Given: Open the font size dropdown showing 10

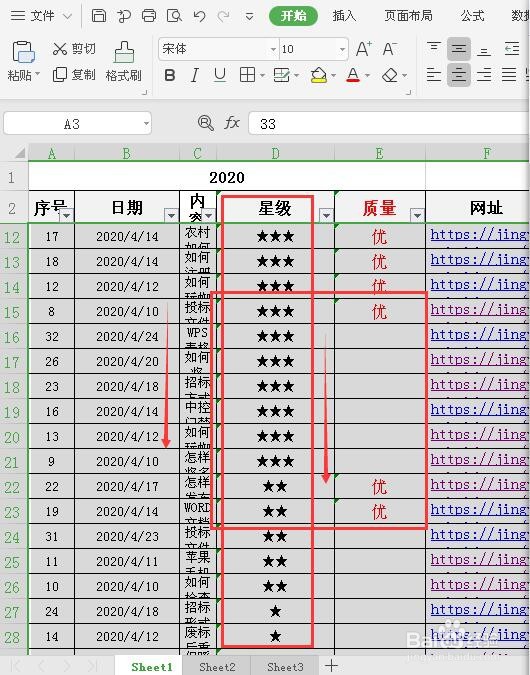Looking at the screenshot, I should 342,50.
